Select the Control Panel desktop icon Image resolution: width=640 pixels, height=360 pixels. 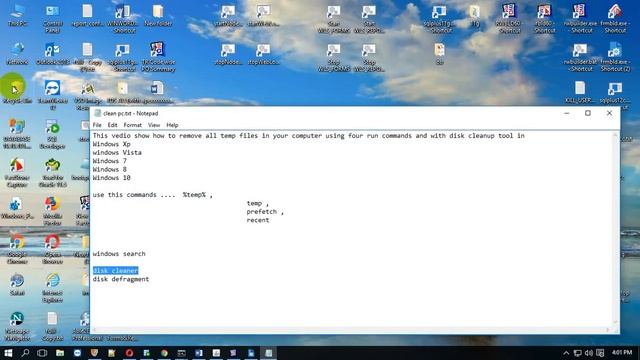(53, 18)
